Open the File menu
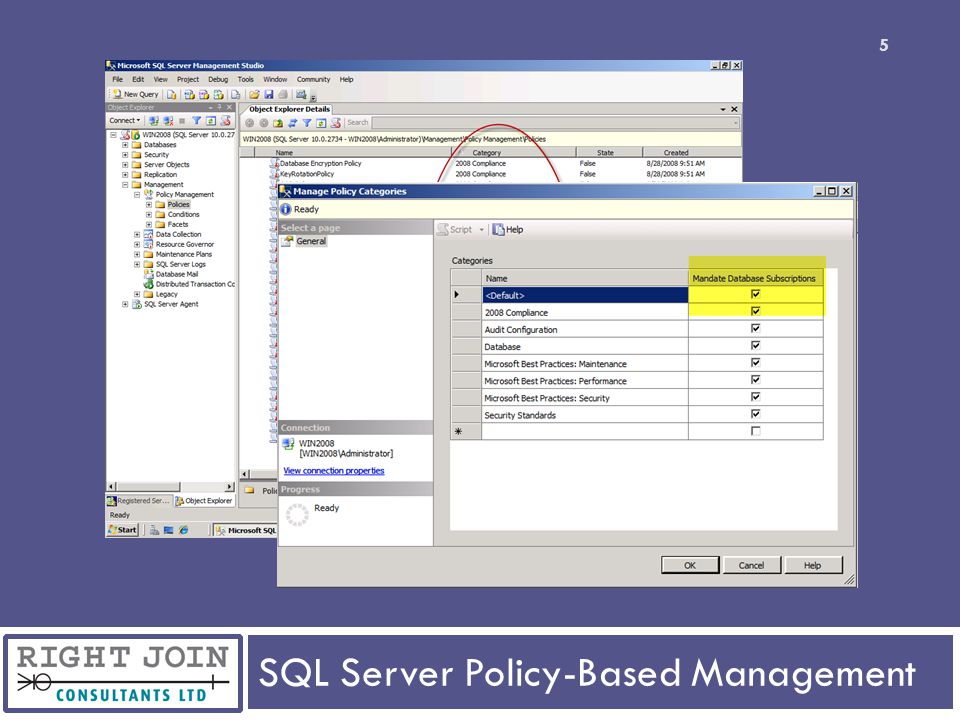This screenshot has width=960, height=720. tap(118, 80)
